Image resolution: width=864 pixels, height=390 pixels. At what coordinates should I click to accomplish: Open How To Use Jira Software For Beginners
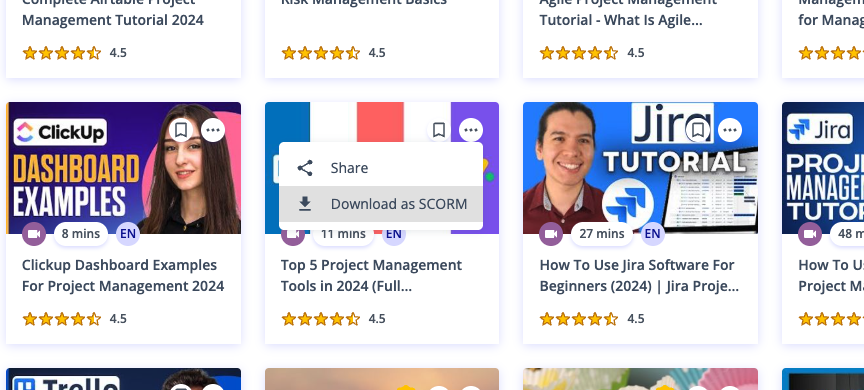(x=639, y=275)
